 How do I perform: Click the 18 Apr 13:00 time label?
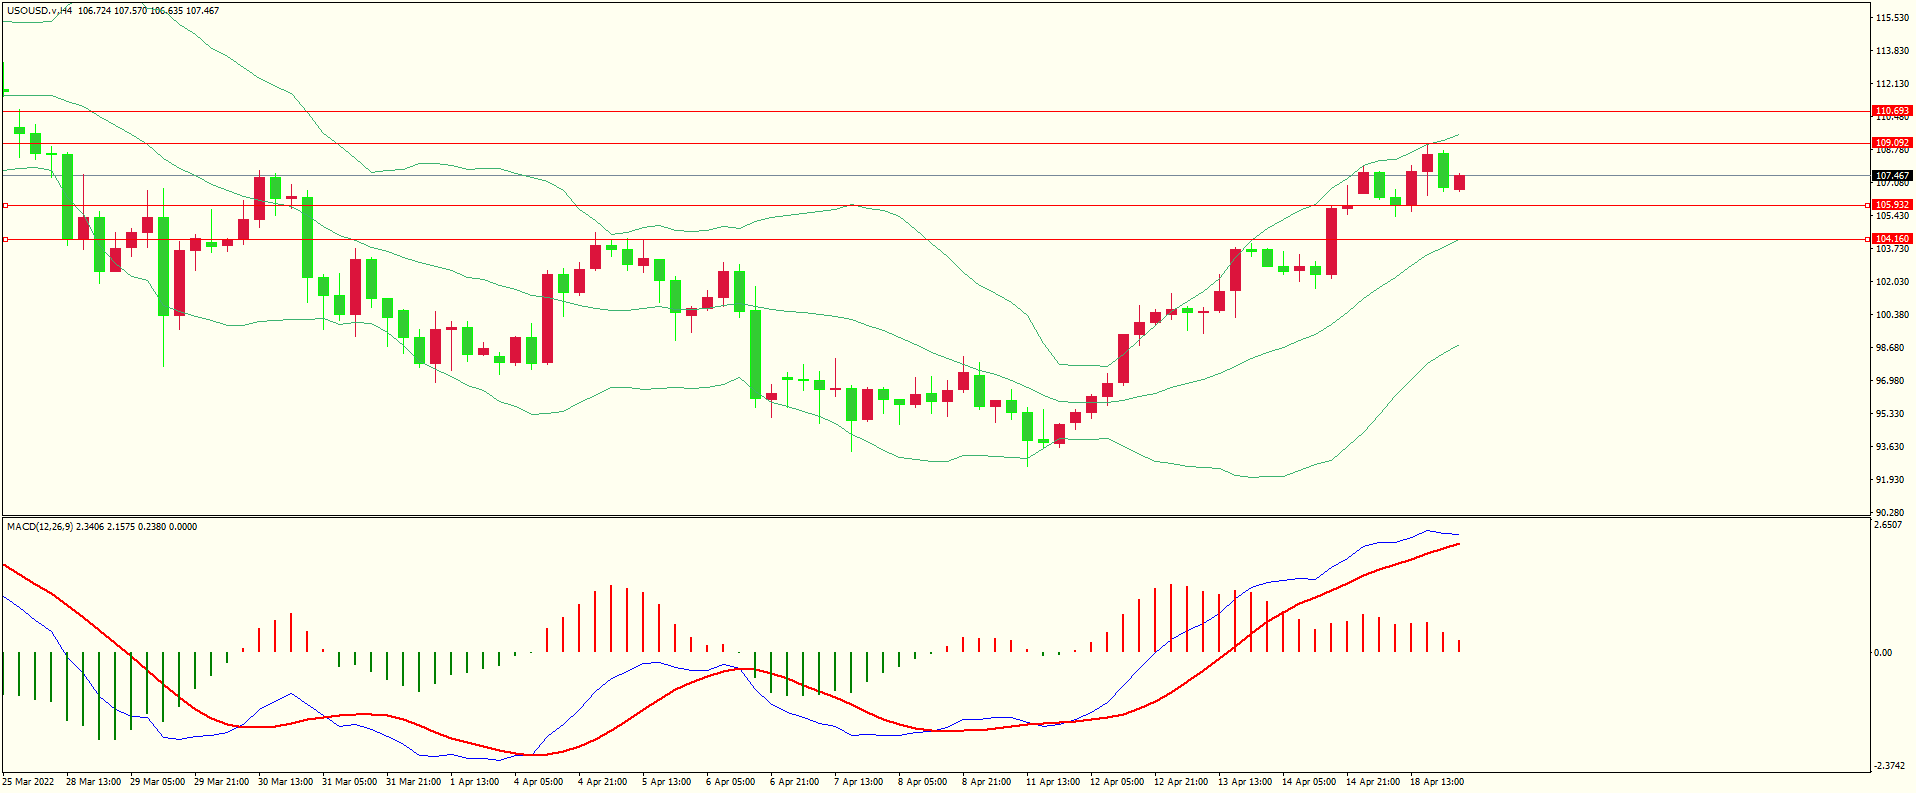(x=1437, y=782)
